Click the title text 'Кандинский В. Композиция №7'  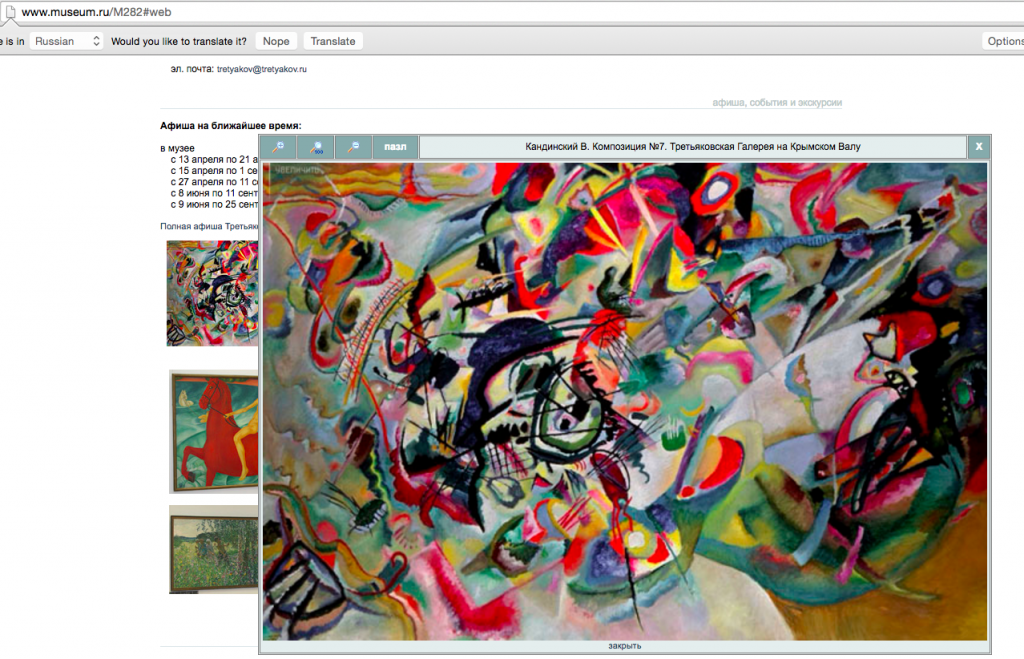click(594, 147)
